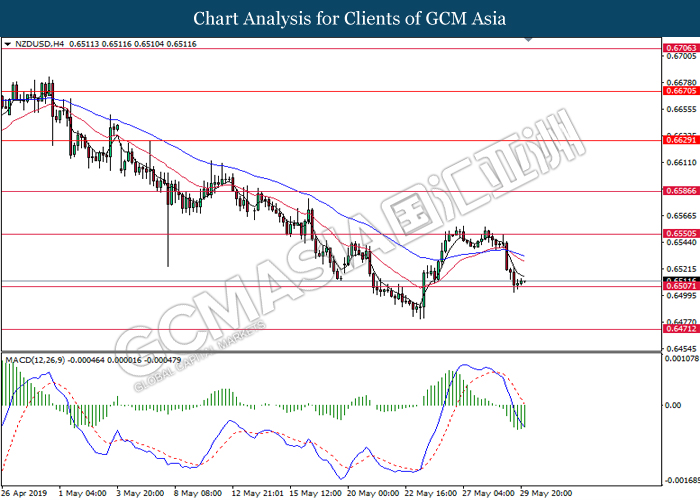Click the NZDUSD.H4 chart title text
Image resolution: width=700 pixels, height=500 pixels.
(40, 44)
